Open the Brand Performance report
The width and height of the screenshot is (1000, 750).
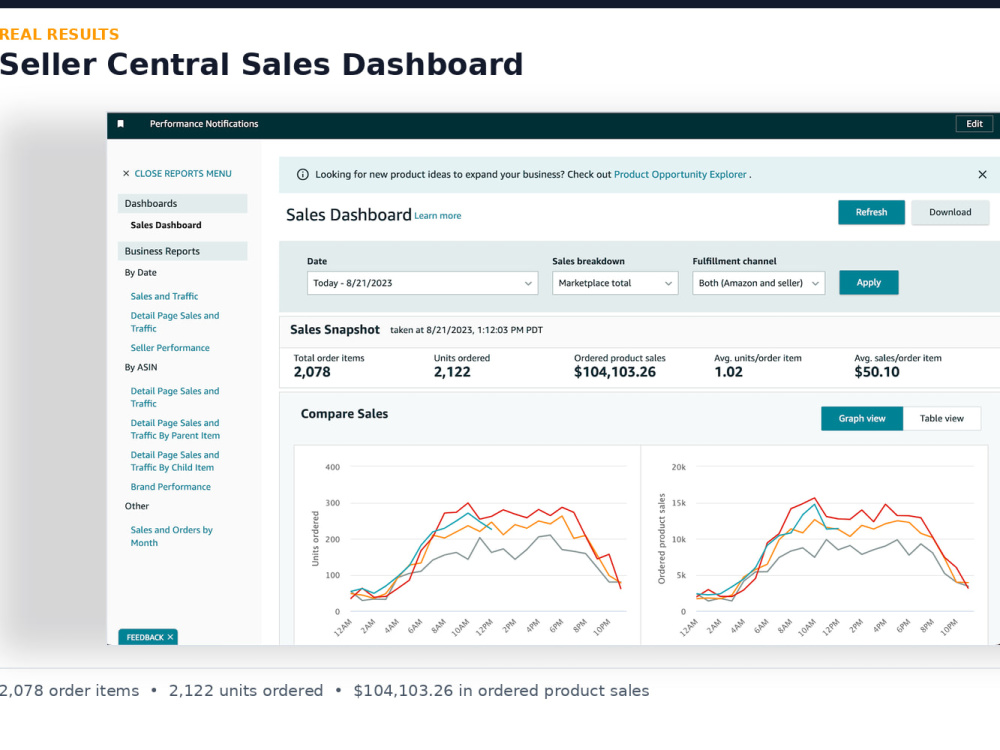pyautogui.click(x=170, y=487)
